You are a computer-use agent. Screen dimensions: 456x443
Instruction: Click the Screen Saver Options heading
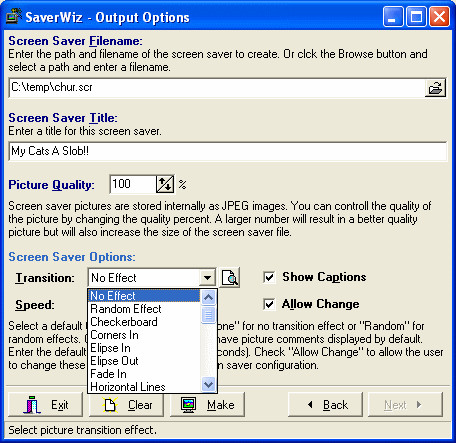[72, 257]
